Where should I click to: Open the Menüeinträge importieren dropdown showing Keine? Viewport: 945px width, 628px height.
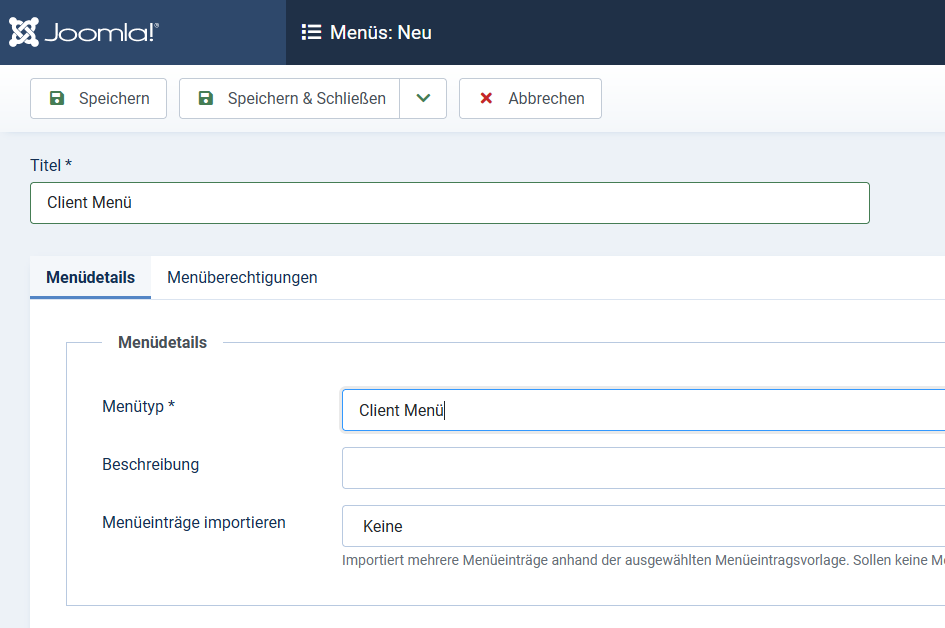tap(642, 526)
